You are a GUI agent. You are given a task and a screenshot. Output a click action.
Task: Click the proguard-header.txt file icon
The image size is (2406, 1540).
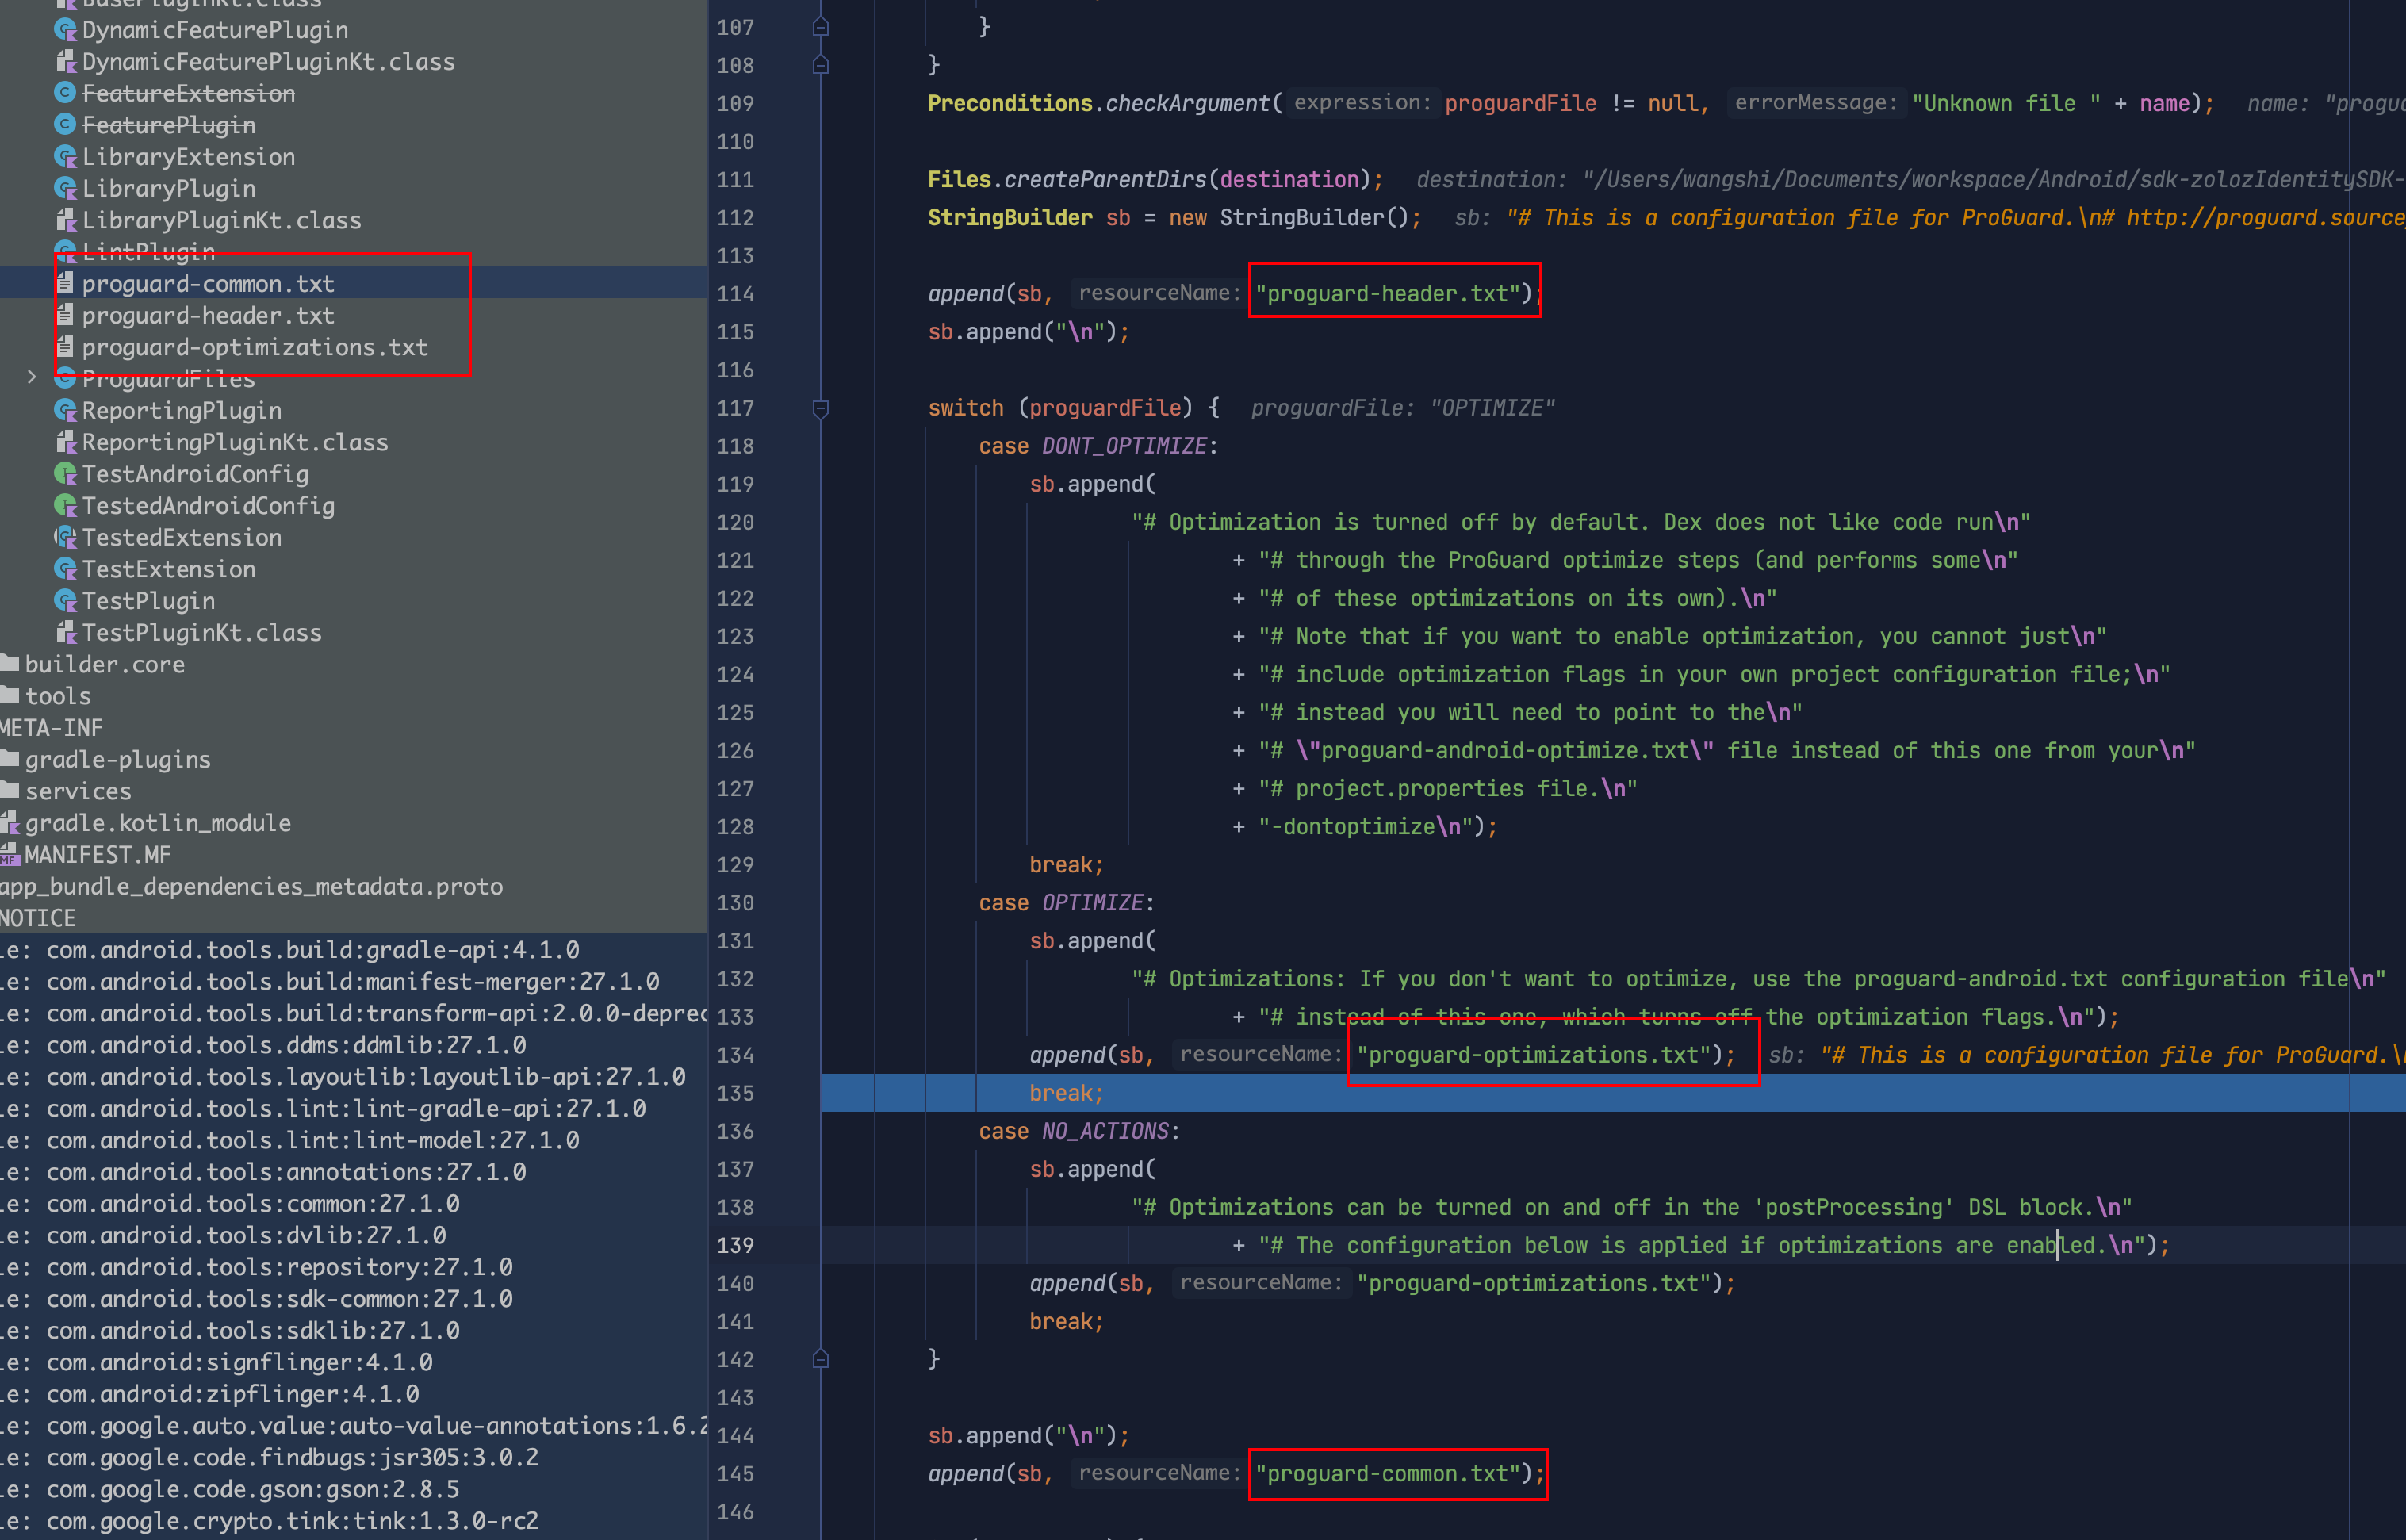[65, 315]
